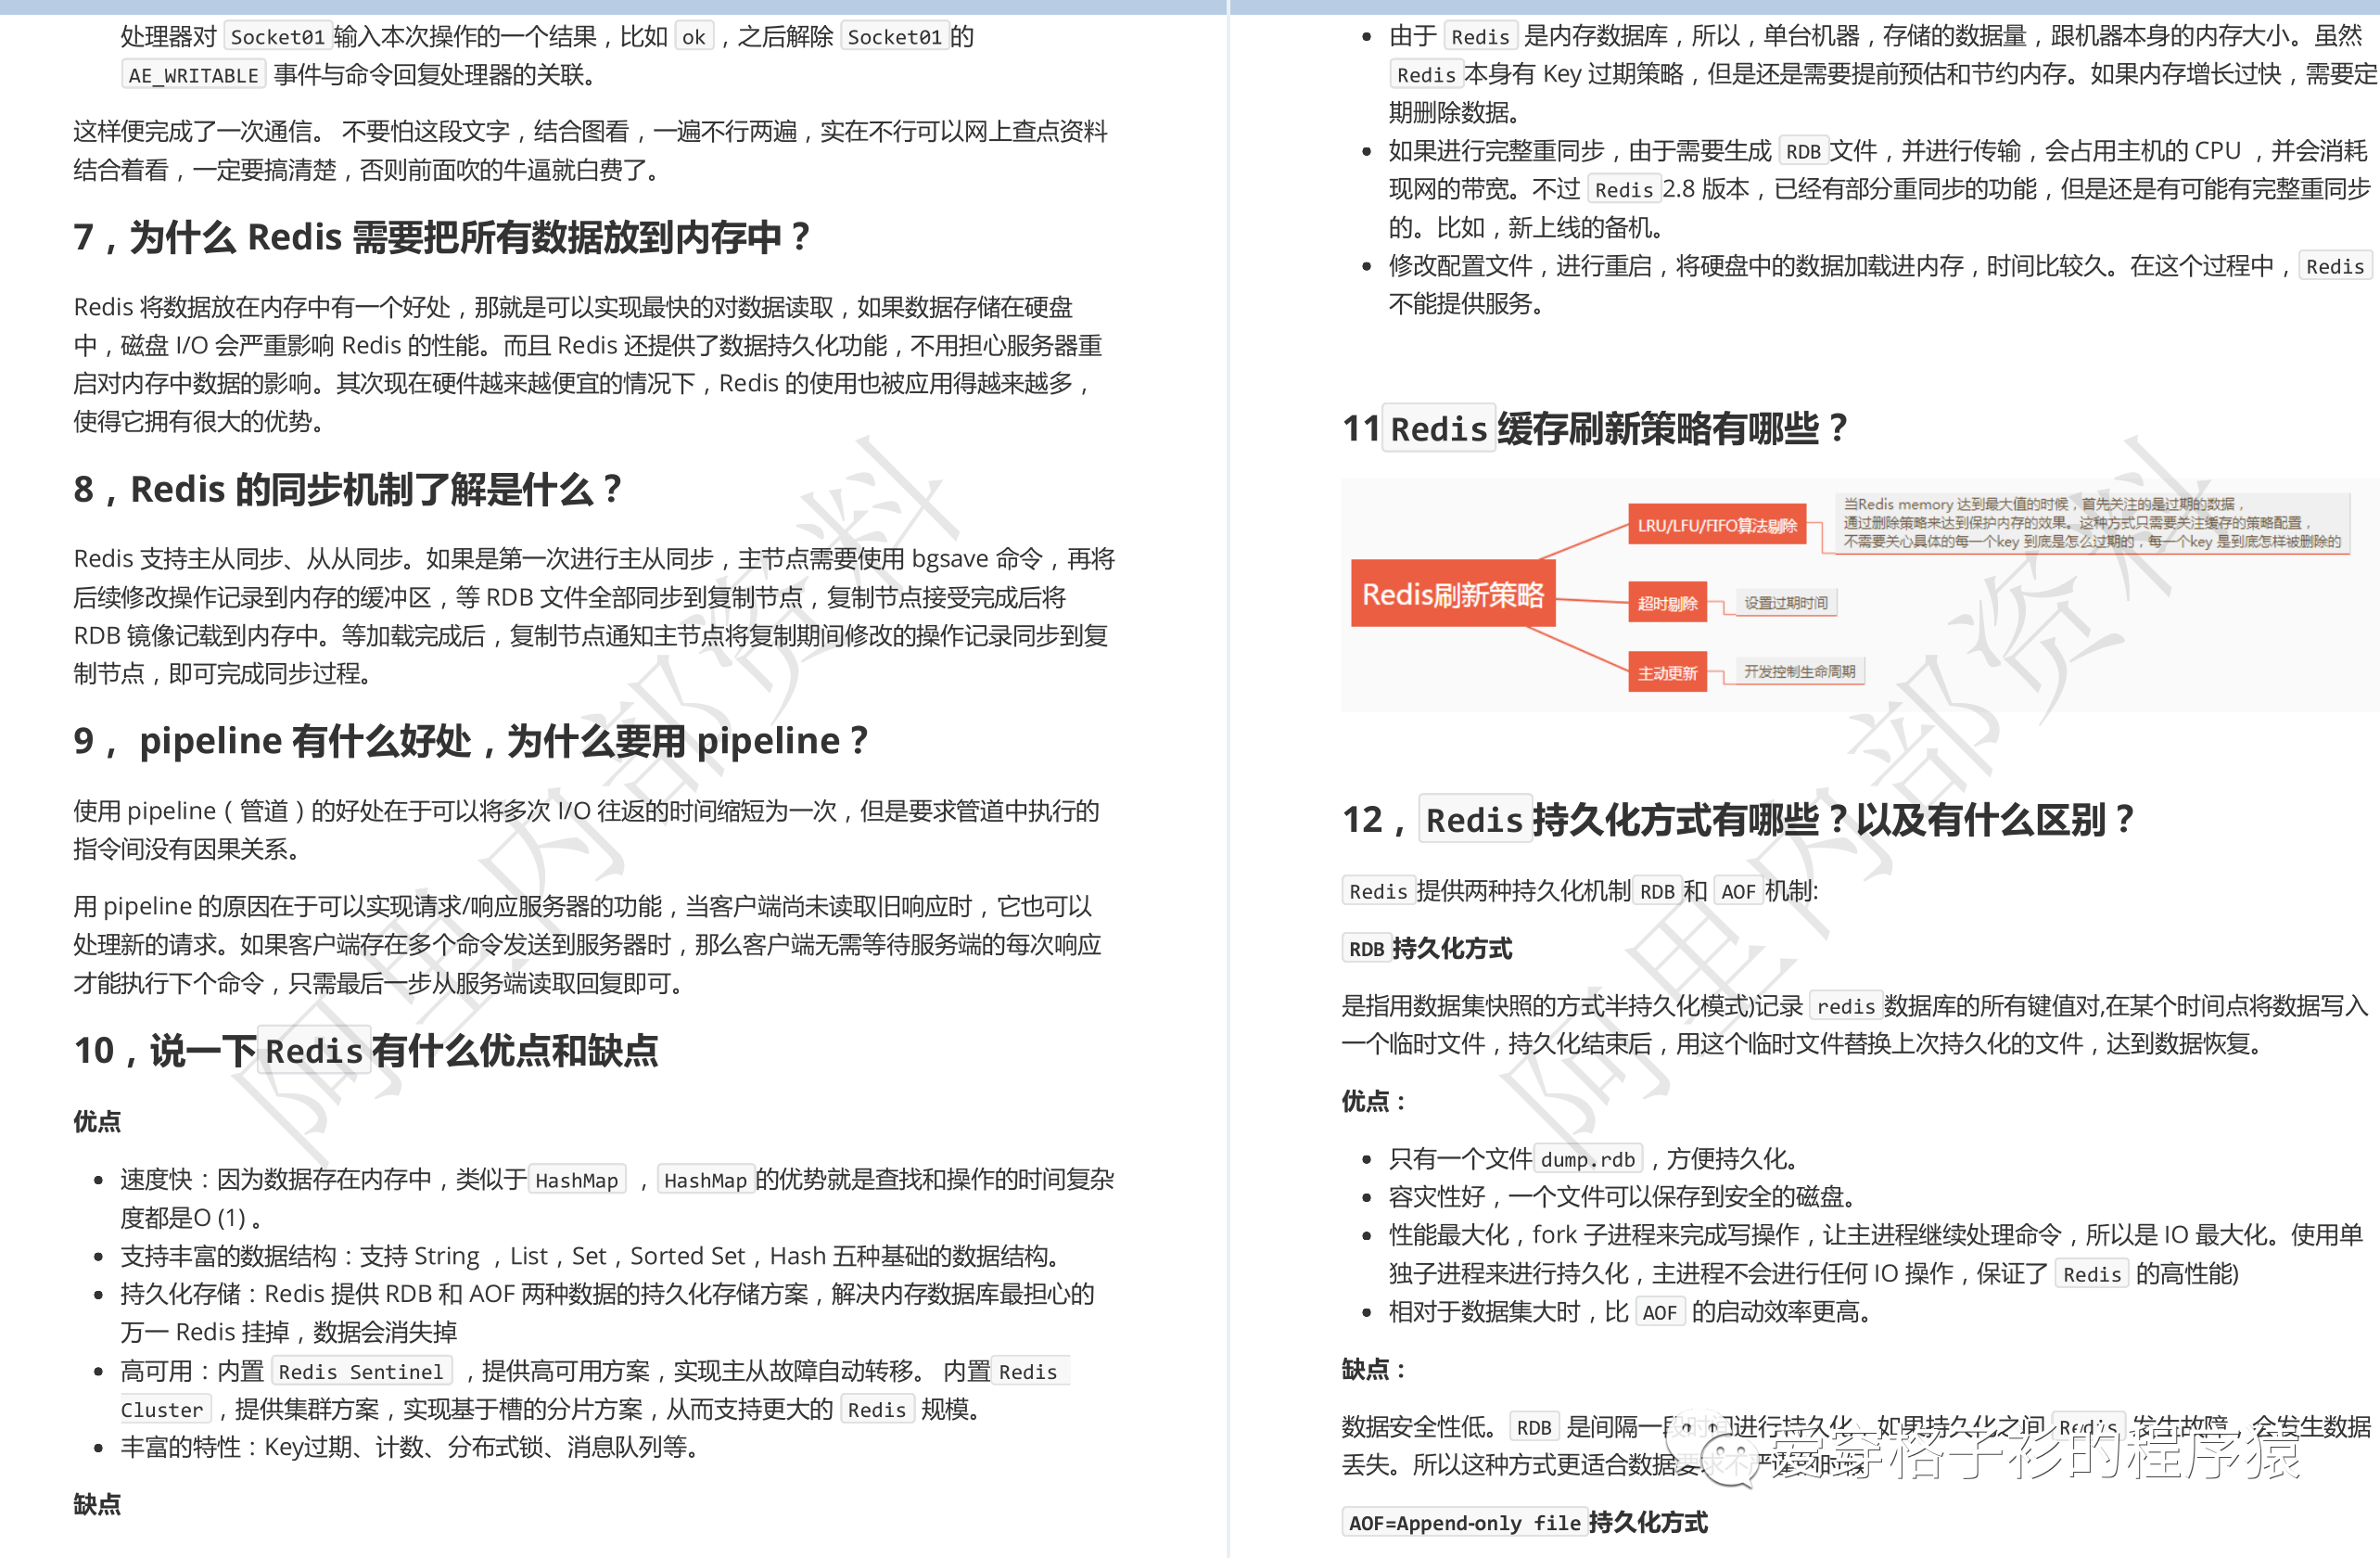
Task: Click the red 'Redis刷新策略' root node
Action: [x=1452, y=594]
